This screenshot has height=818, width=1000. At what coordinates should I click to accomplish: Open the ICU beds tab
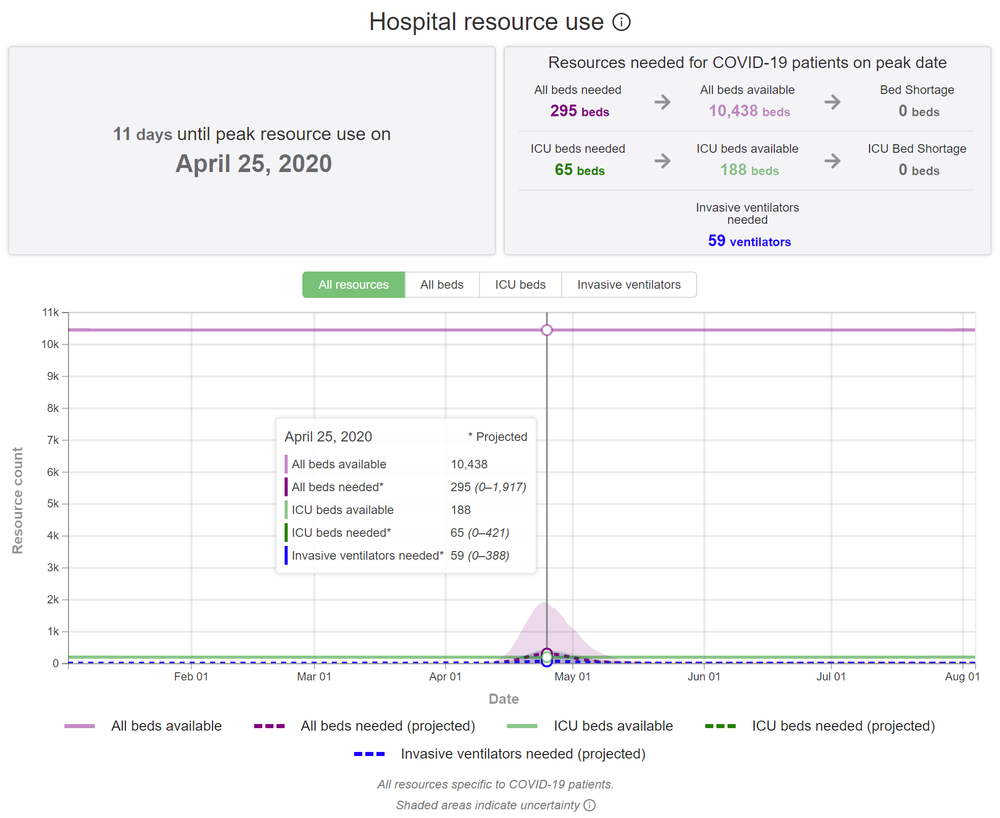tap(520, 285)
